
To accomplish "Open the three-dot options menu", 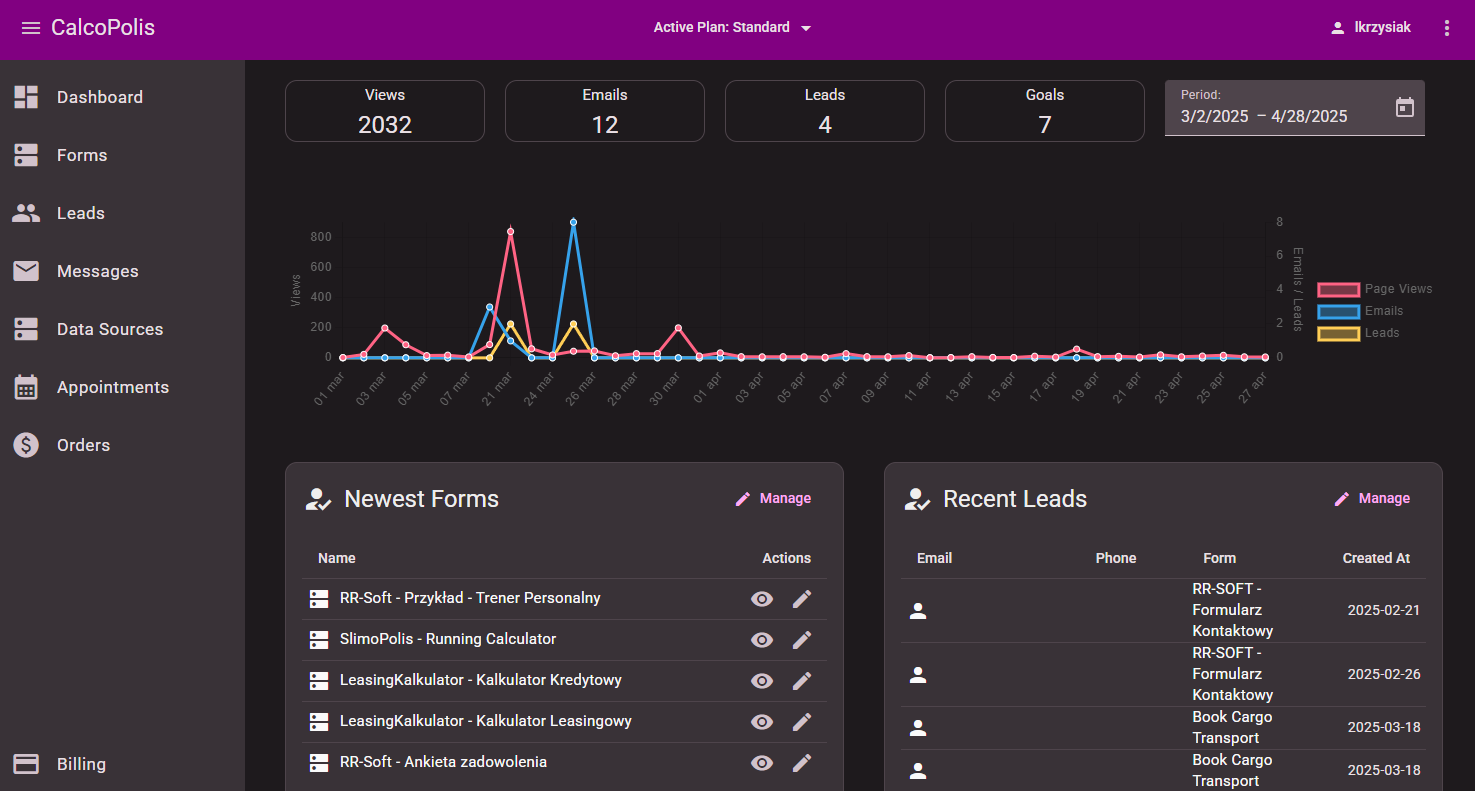I will coord(1446,28).
